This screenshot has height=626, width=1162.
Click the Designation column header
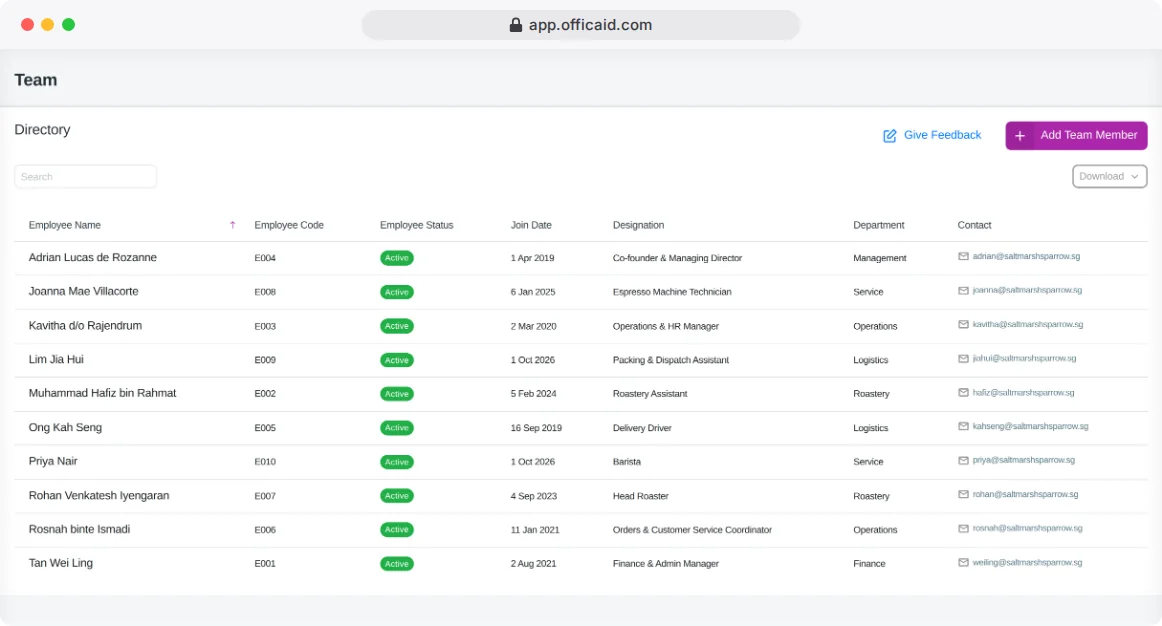638,225
